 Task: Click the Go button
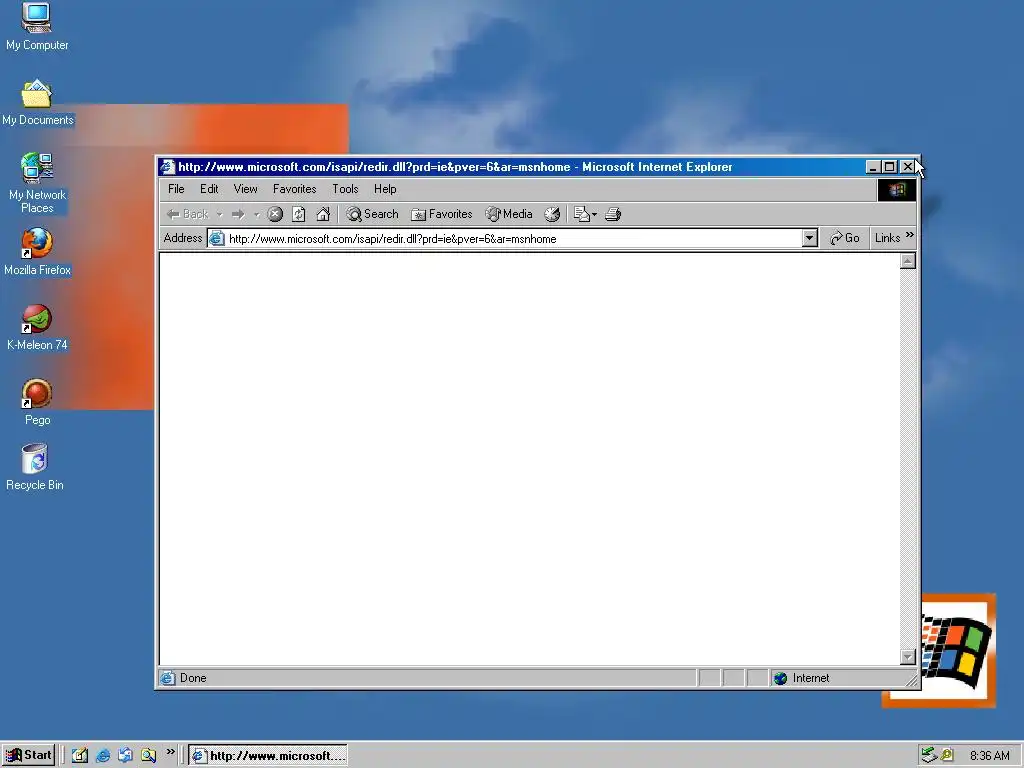844,238
